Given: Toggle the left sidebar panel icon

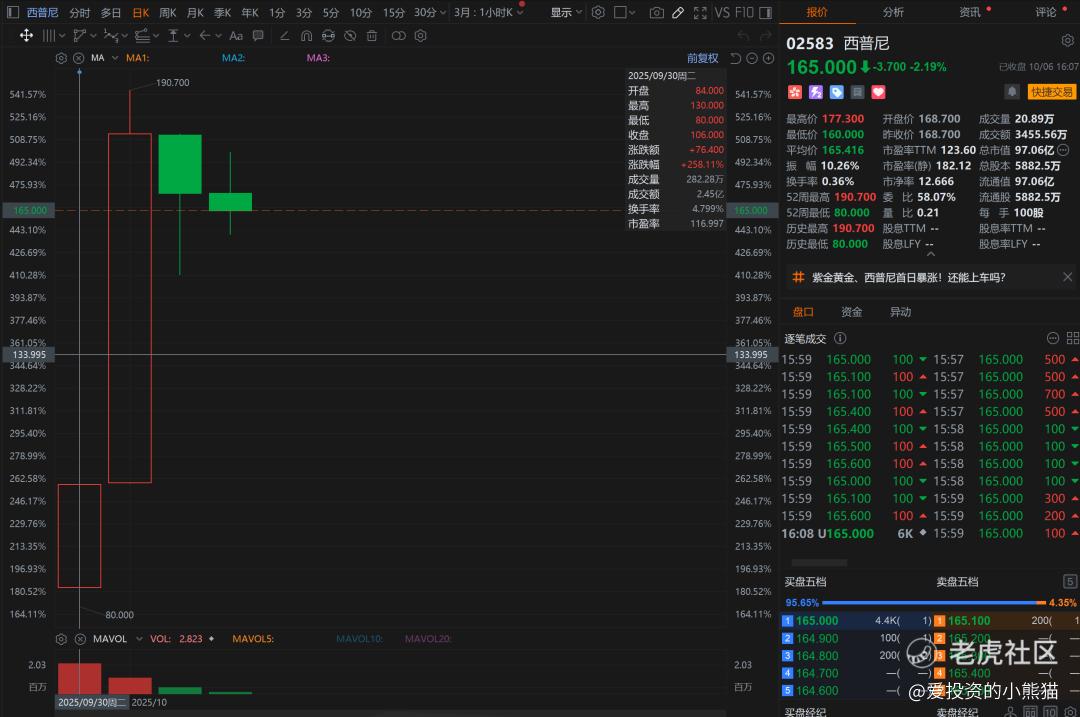Looking at the screenshot, I should click(x=12, y=12).
